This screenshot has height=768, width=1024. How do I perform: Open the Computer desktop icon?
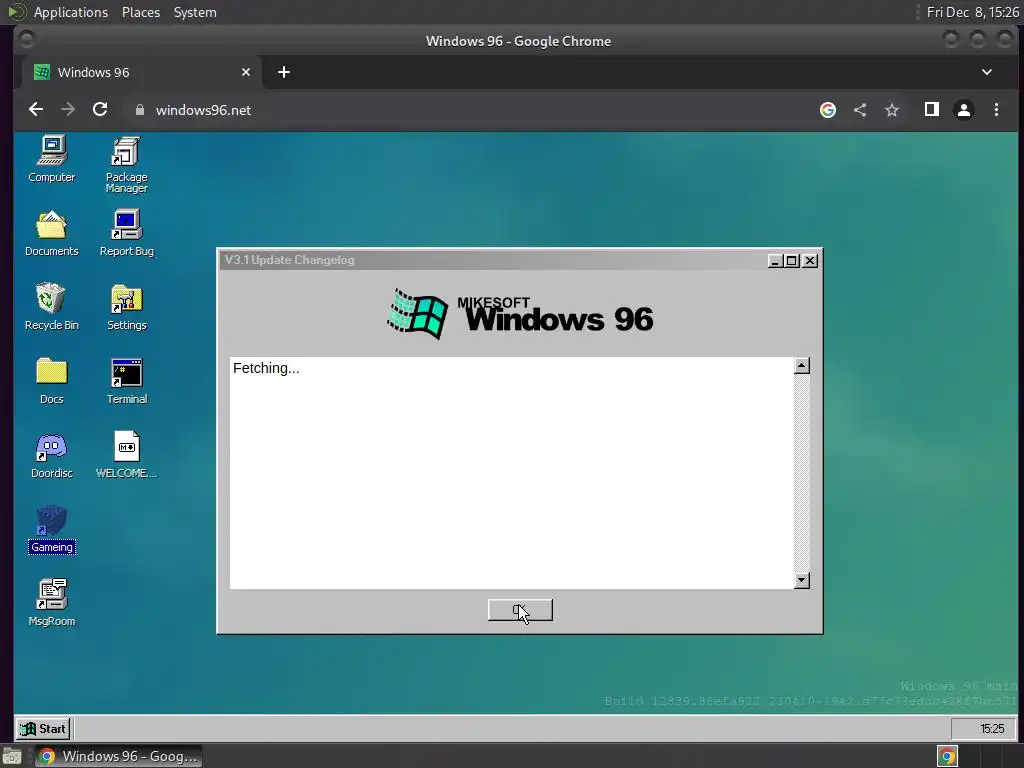click(52, 159)
